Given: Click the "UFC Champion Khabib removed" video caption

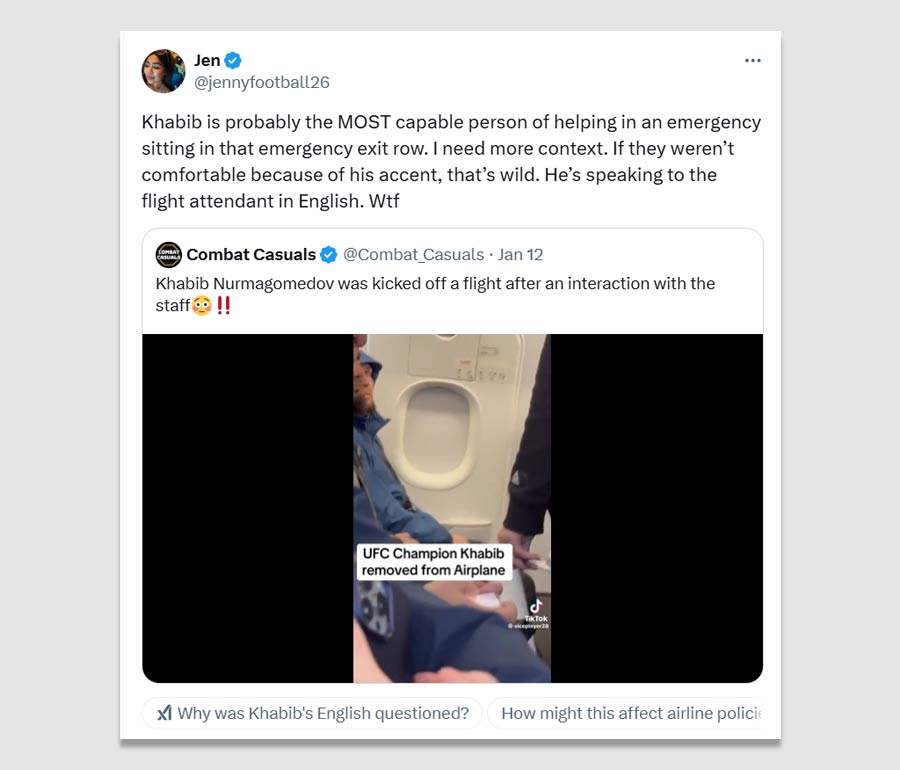Looking at the screenshot, I should tap(434, 562).
